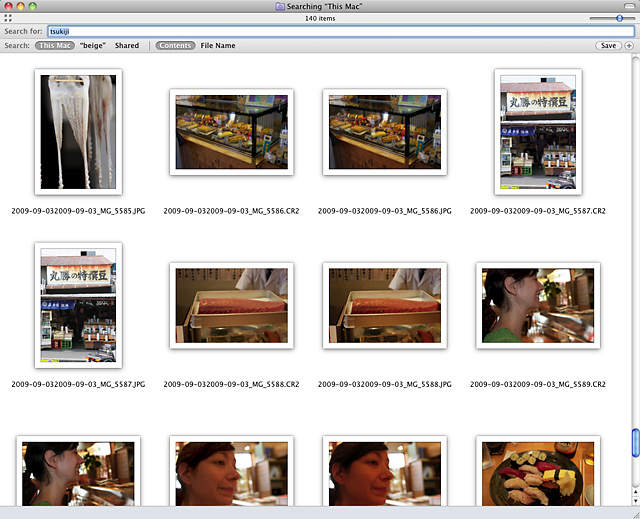Image resolution: width=640 pixels, height=519 pixels.
Task: Click the expand view icon below close button
Action: [x=8, y=18]
